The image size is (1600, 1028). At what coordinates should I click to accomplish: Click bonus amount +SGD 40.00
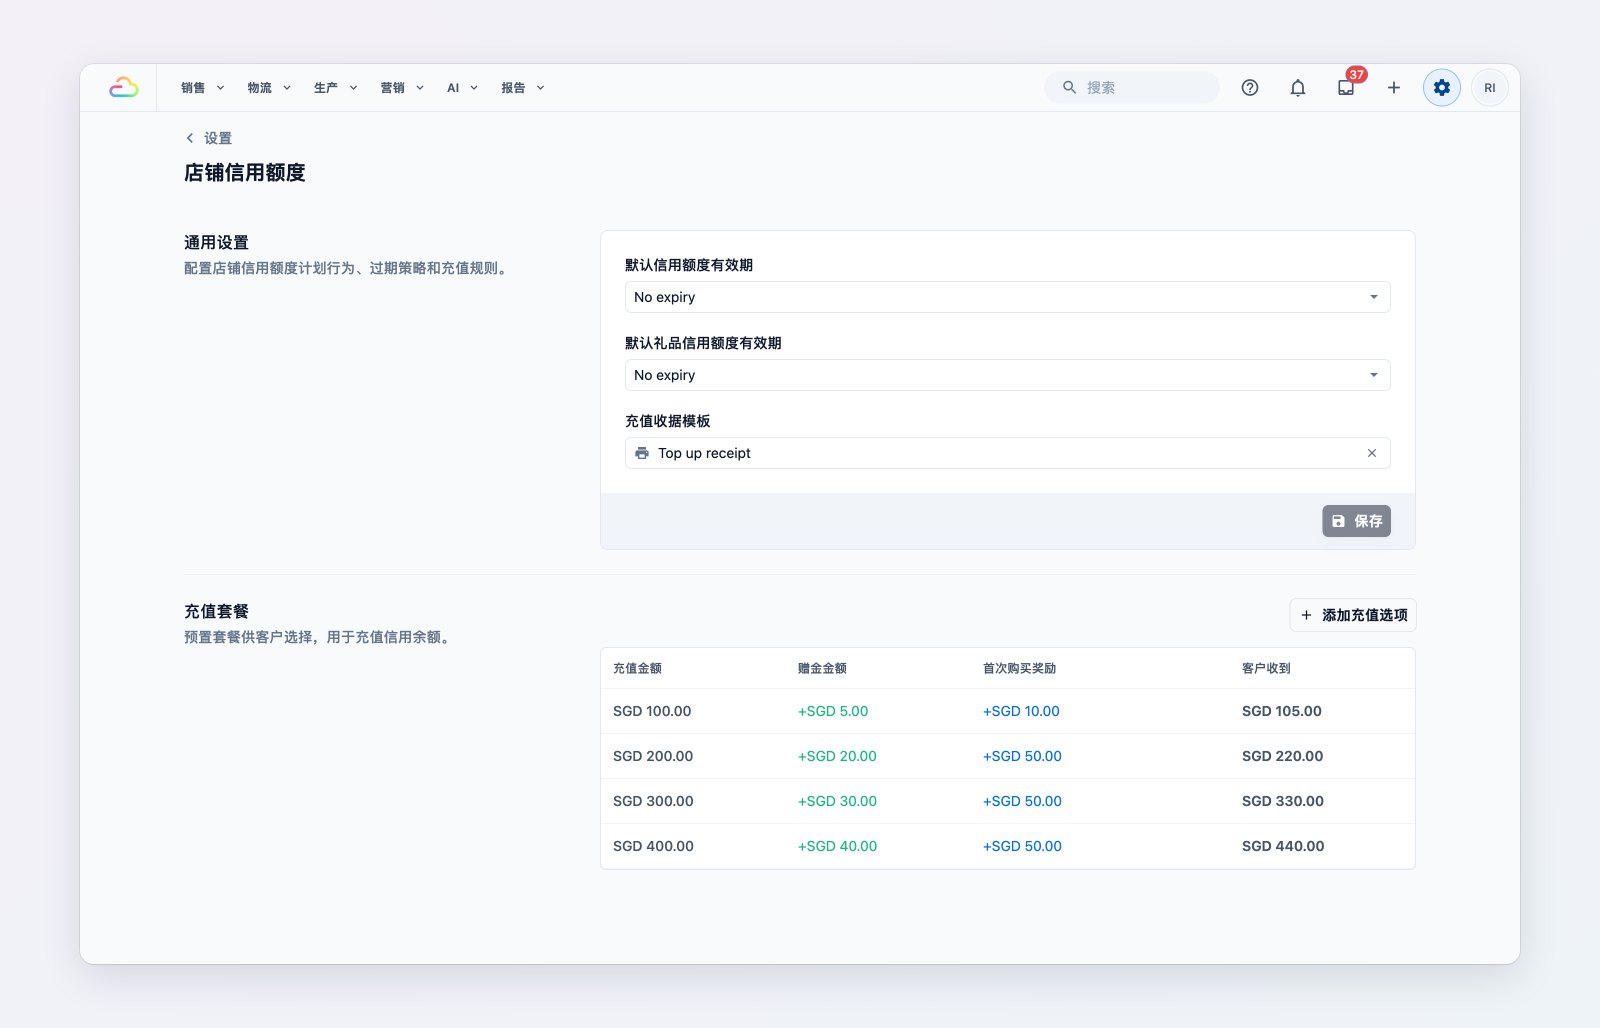tap(837, 846)
